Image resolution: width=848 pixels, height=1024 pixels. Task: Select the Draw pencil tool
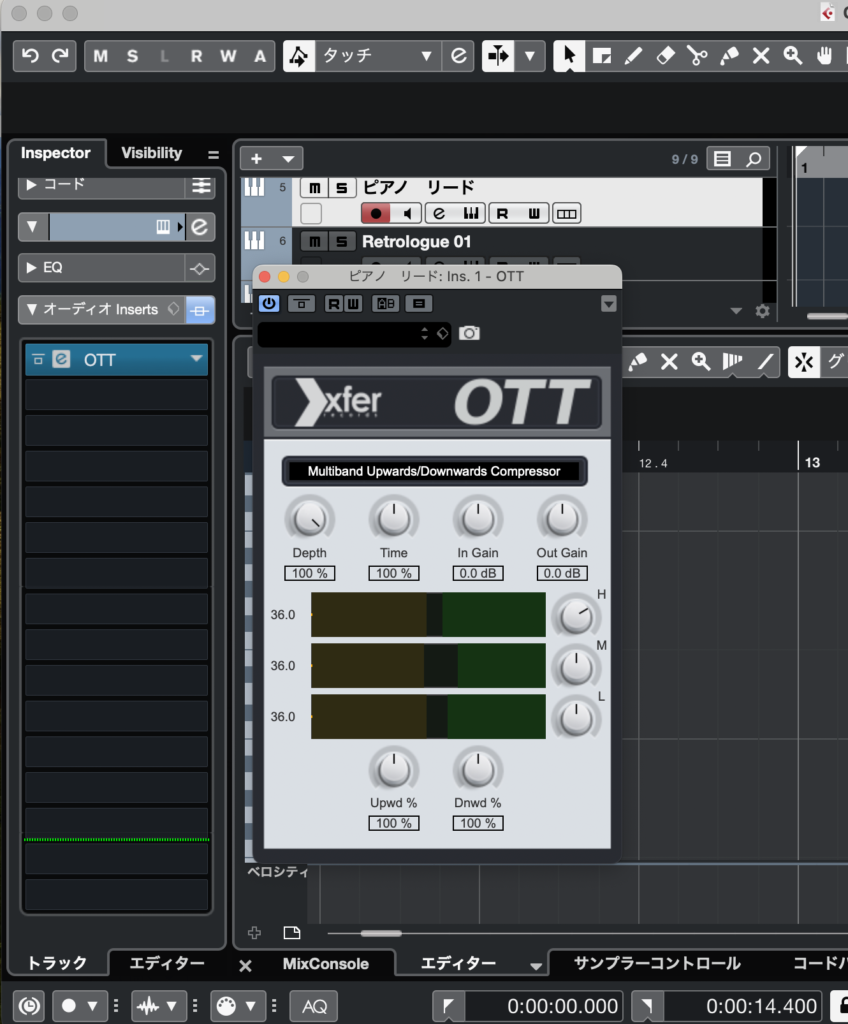[633, 56]
